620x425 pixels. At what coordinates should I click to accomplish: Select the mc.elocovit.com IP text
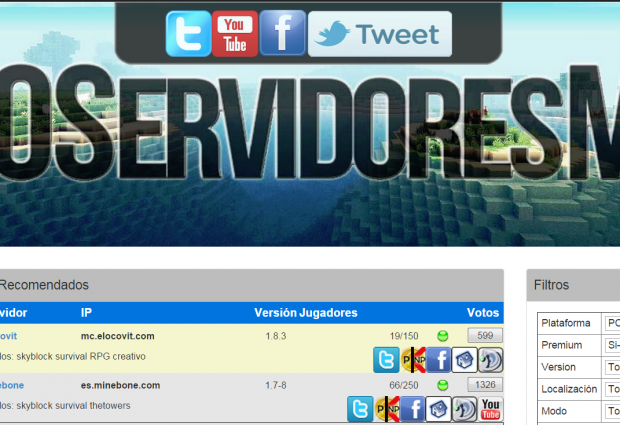coord(117,336)
